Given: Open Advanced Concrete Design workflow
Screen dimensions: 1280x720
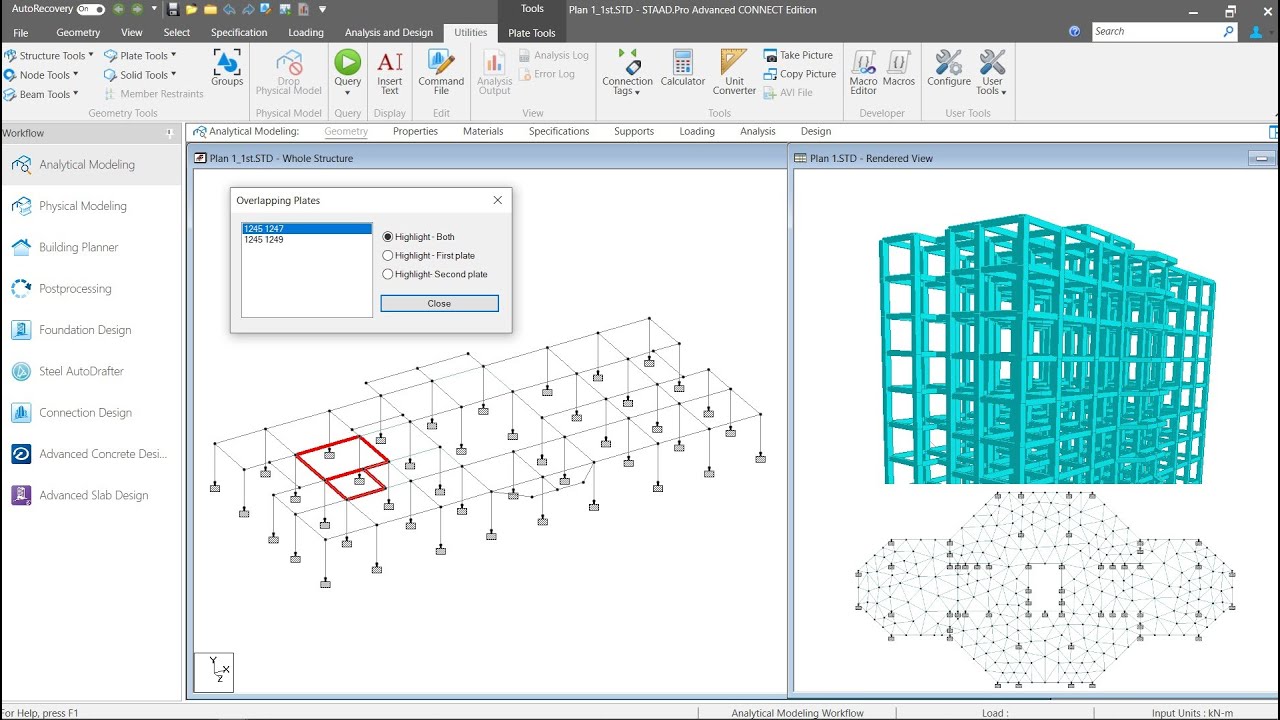Looking at the screenshot, I should coord(91,454).
